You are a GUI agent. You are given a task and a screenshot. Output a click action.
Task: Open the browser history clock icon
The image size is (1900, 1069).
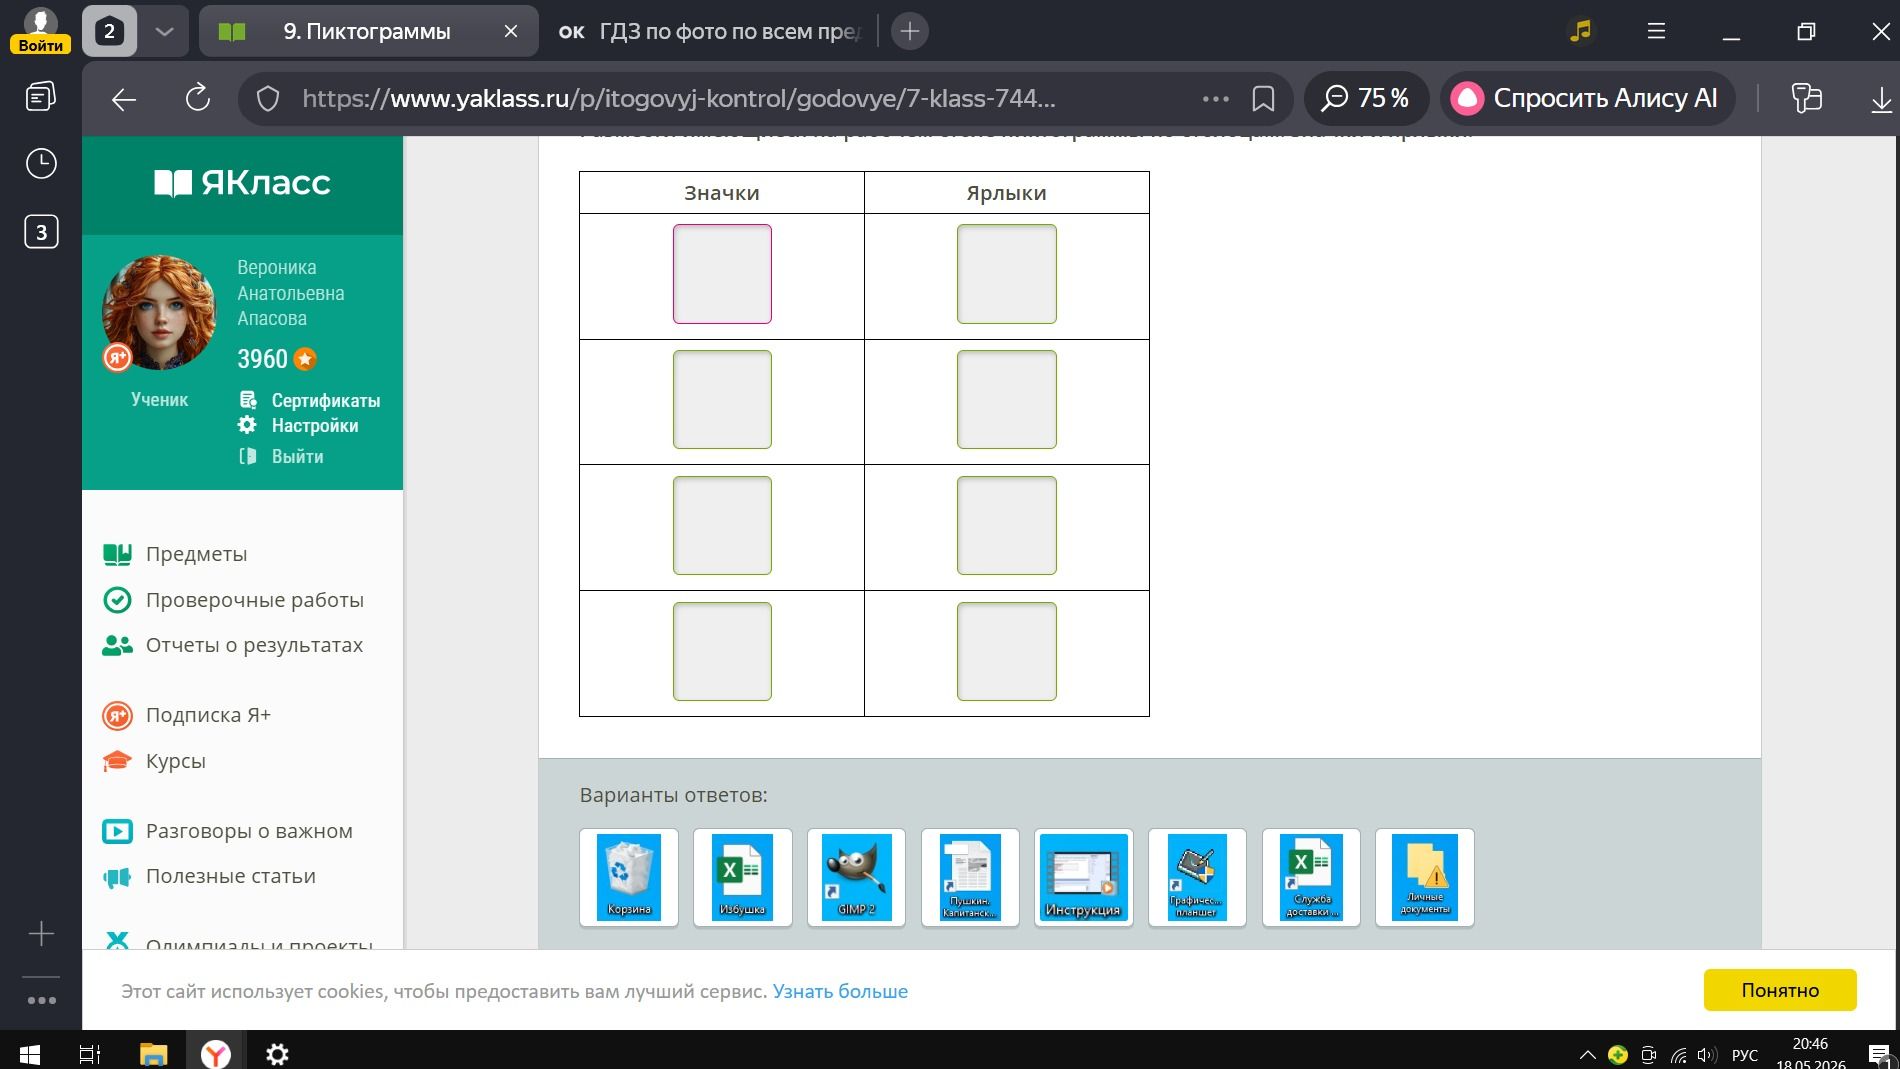(x=41, y=164)
